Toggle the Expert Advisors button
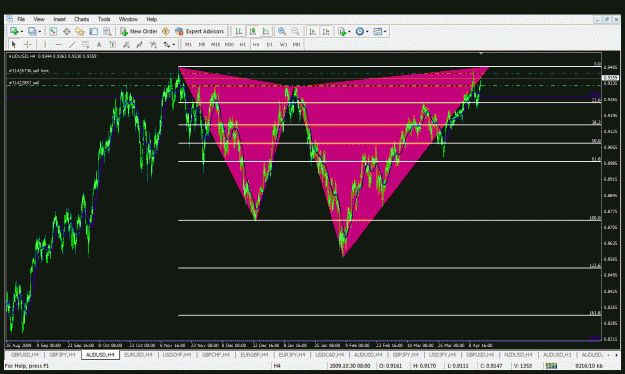This screenshot has height=374, width=625. pyautogui.click(x=200, y=31)
